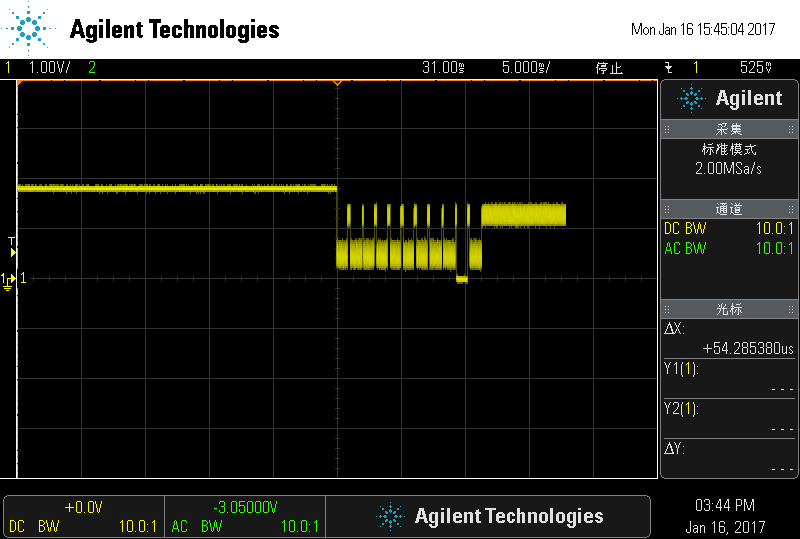Click the Jan 16, 2017 date at bottom right

(x=725, y=527)
